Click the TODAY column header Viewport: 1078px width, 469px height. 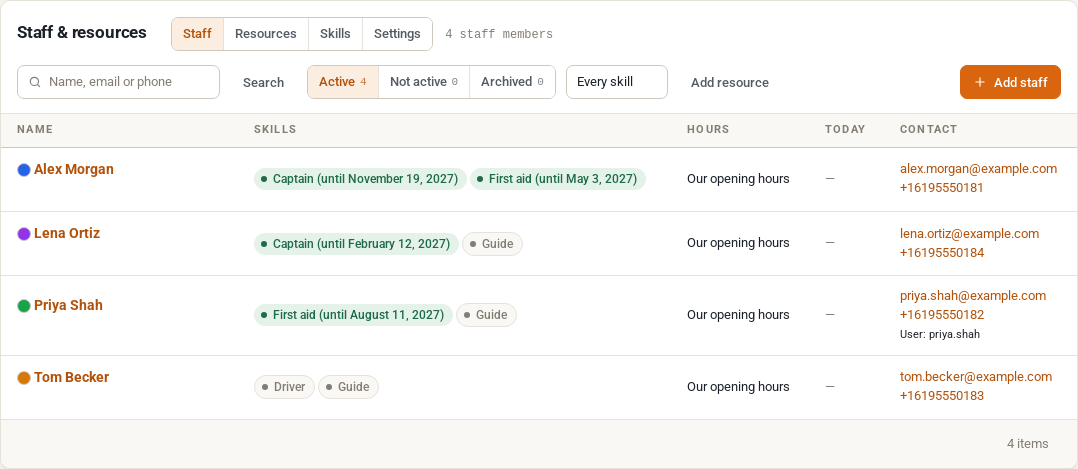coord(845,129)
